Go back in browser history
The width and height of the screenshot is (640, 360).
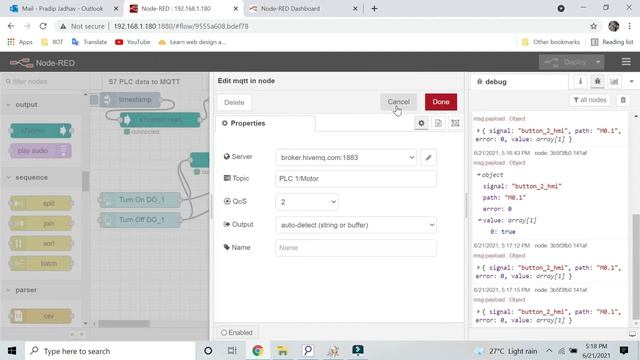click(x=11, y=26)
